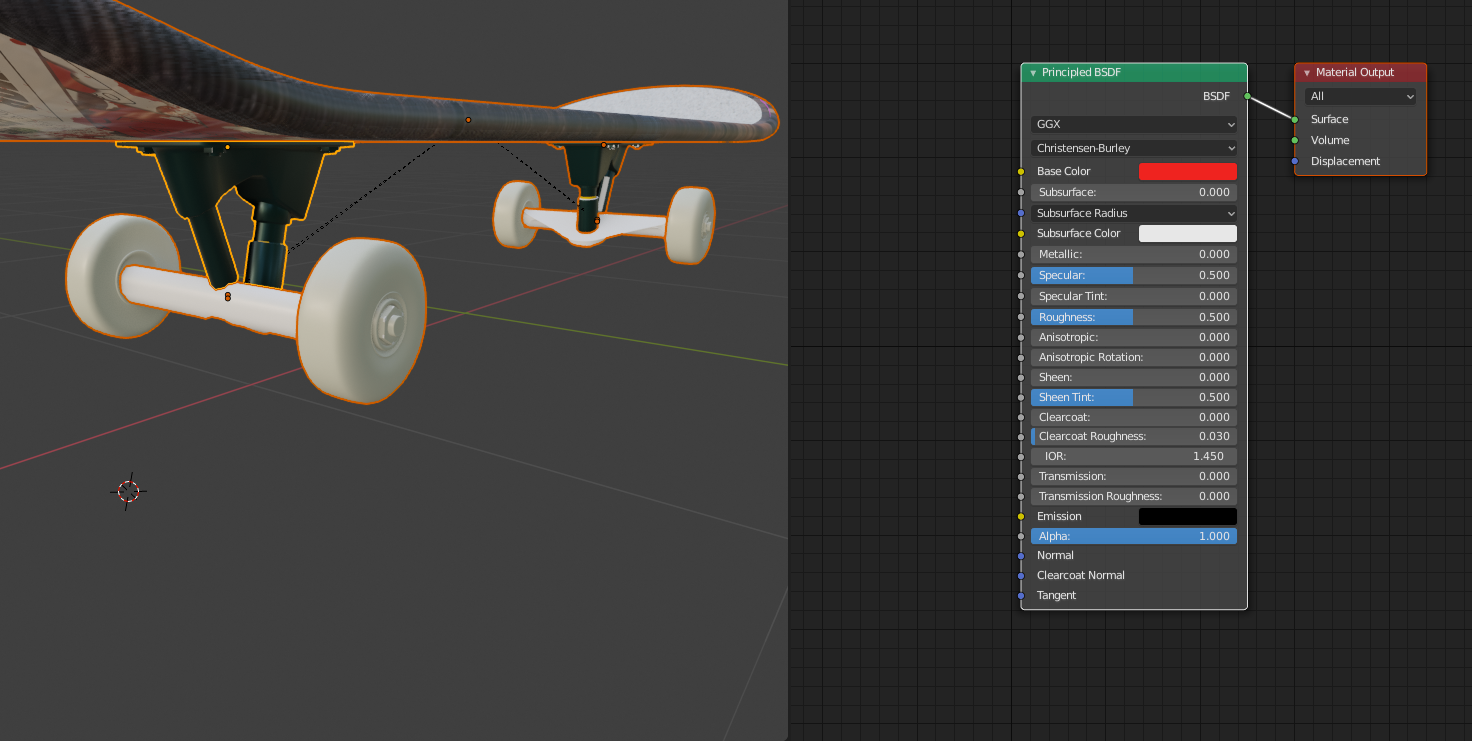1472x741 pixels.
Task: Click the Sheen value field
Action: (x=1134, y=377)
